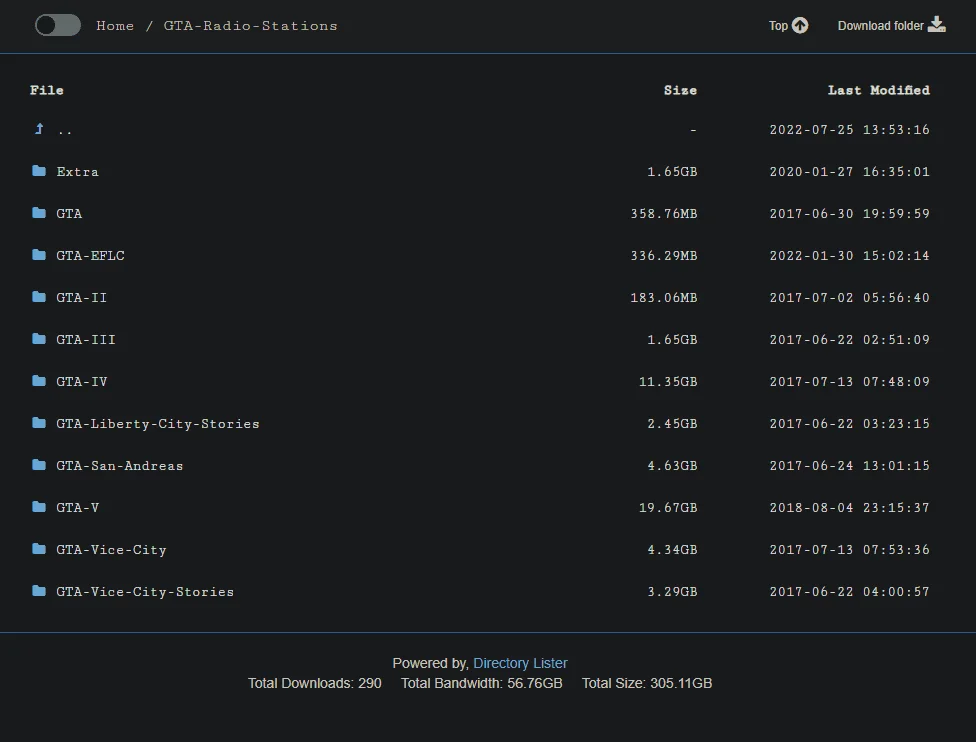
Task: Click the Last Modified column header
Action: pyautogui.click(x=879, y=90)
